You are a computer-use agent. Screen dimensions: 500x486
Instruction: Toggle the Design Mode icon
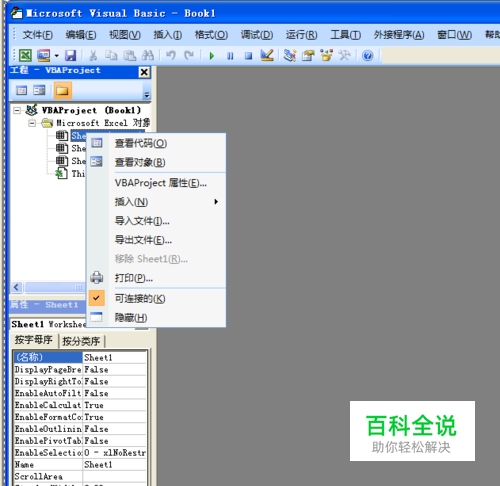(267, 55)
